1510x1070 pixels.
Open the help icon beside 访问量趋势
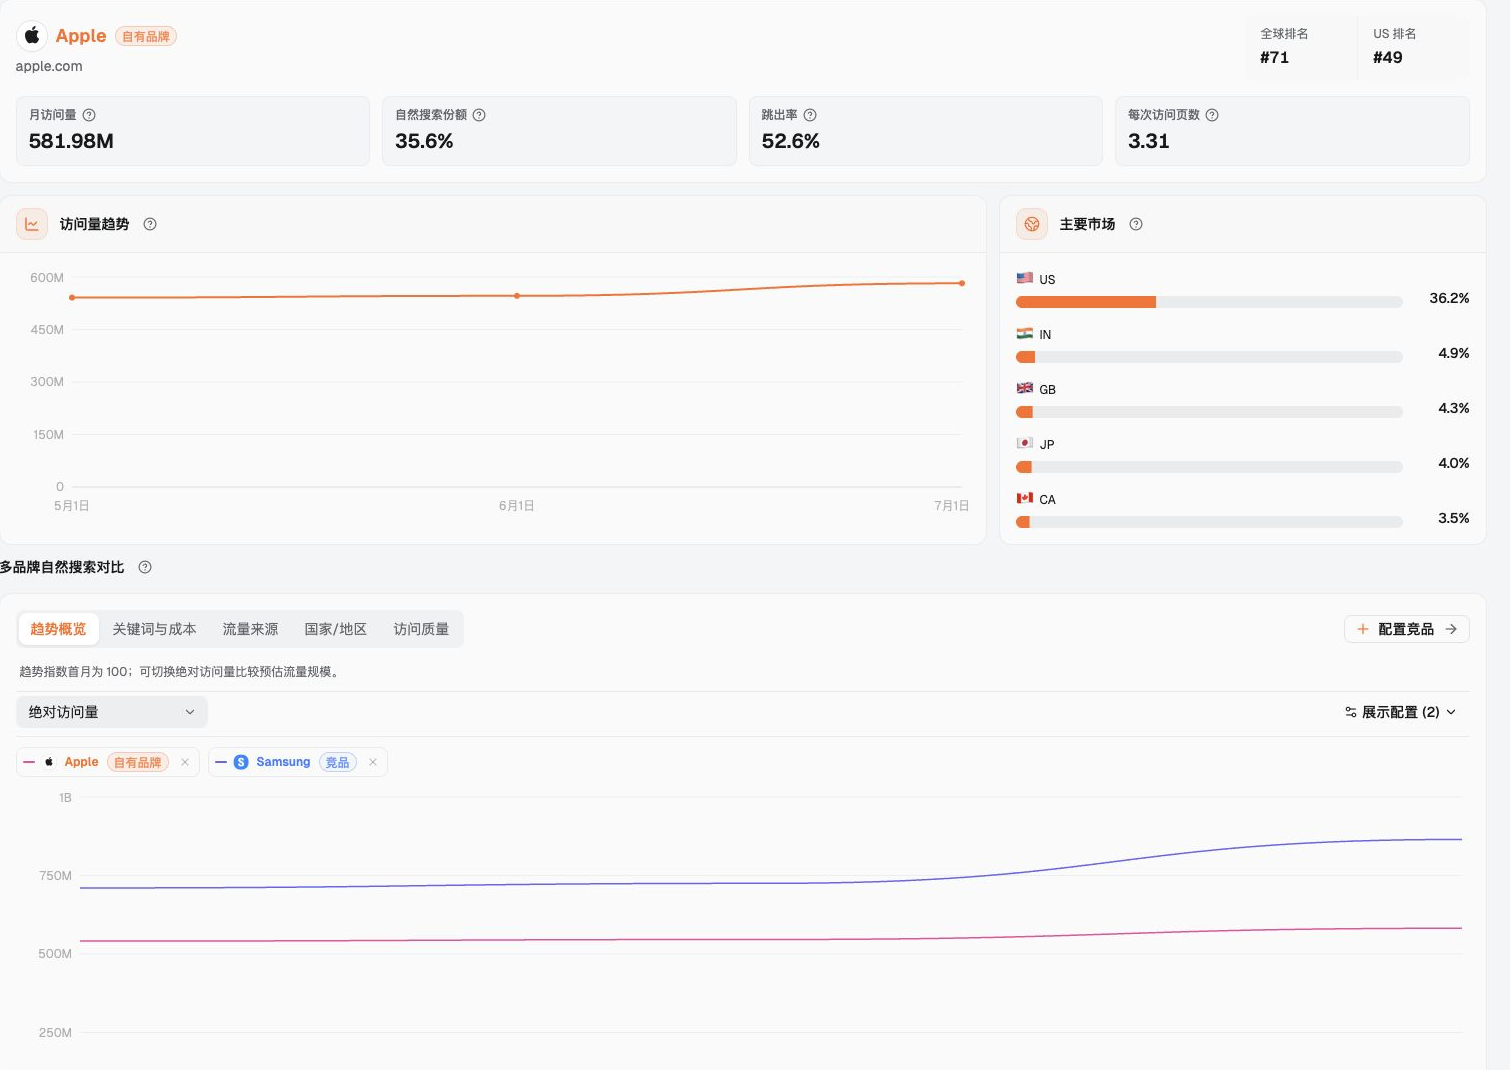150,224
